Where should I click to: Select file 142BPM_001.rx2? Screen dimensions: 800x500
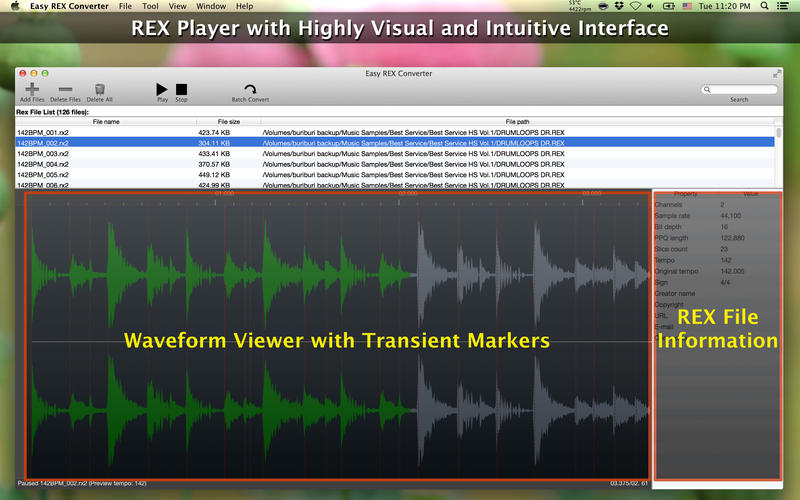tap(43, 133)
